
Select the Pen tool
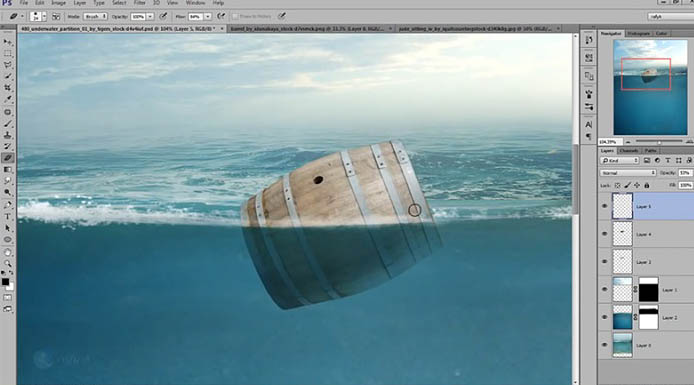(x=8, y=204)
